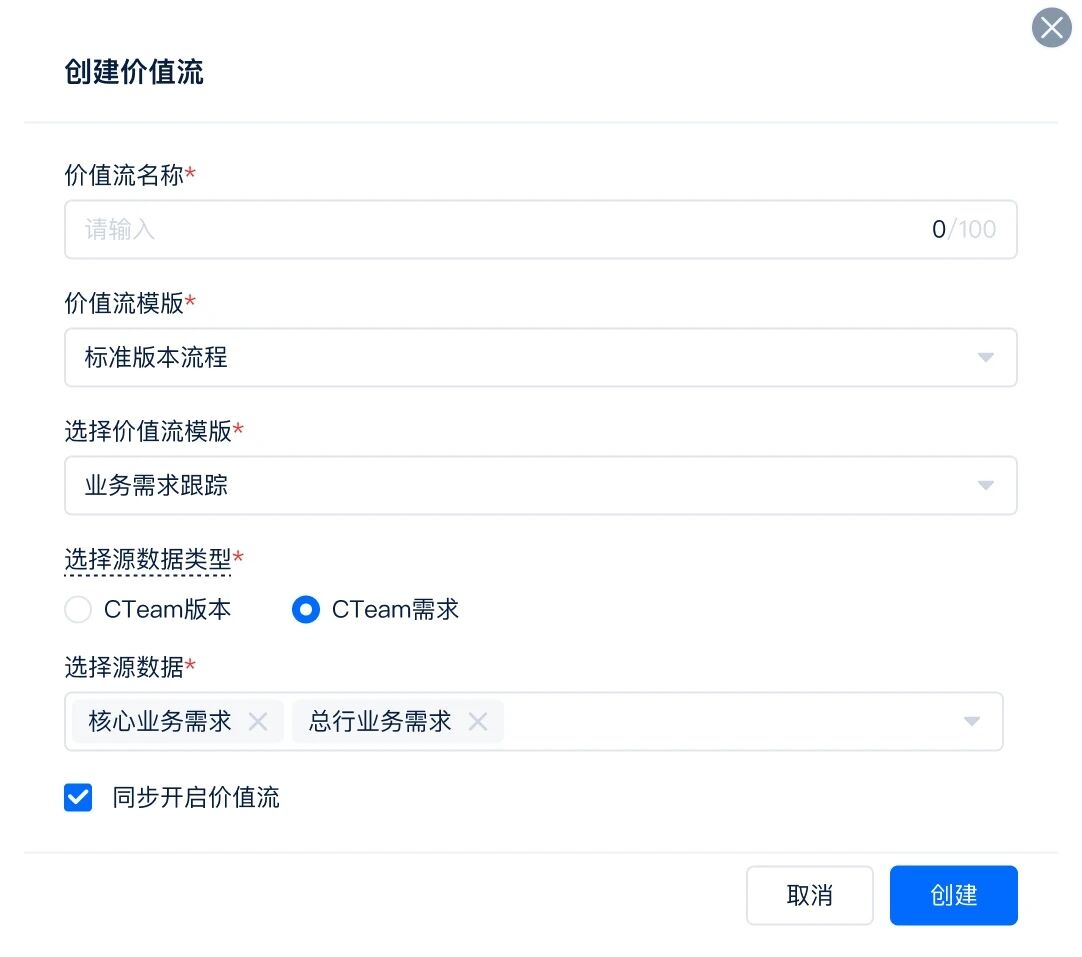
Task: Click the 核心业务需求 tag text
Action: point(160,722)
